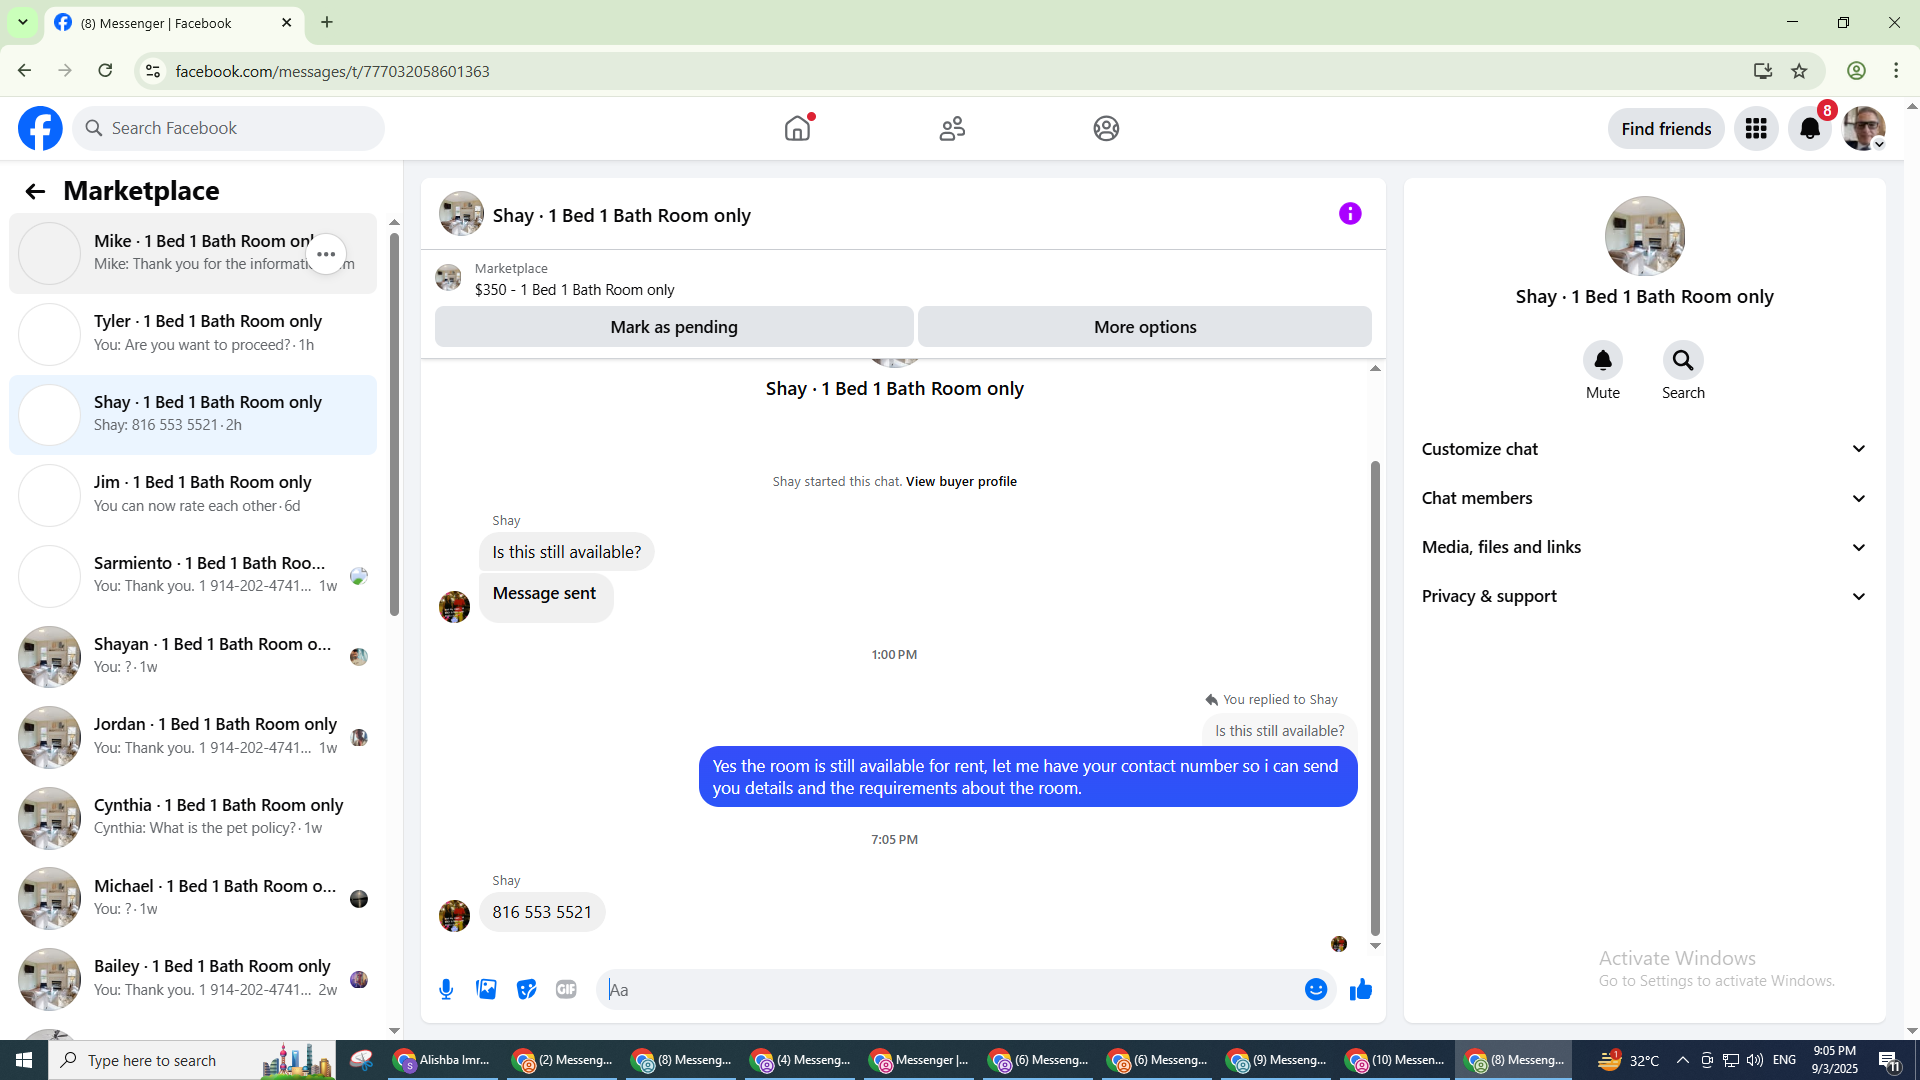The image size is (1920, 1080).
Task: Open the notifications bell with badge 8
Action: tap(1810, 128)
